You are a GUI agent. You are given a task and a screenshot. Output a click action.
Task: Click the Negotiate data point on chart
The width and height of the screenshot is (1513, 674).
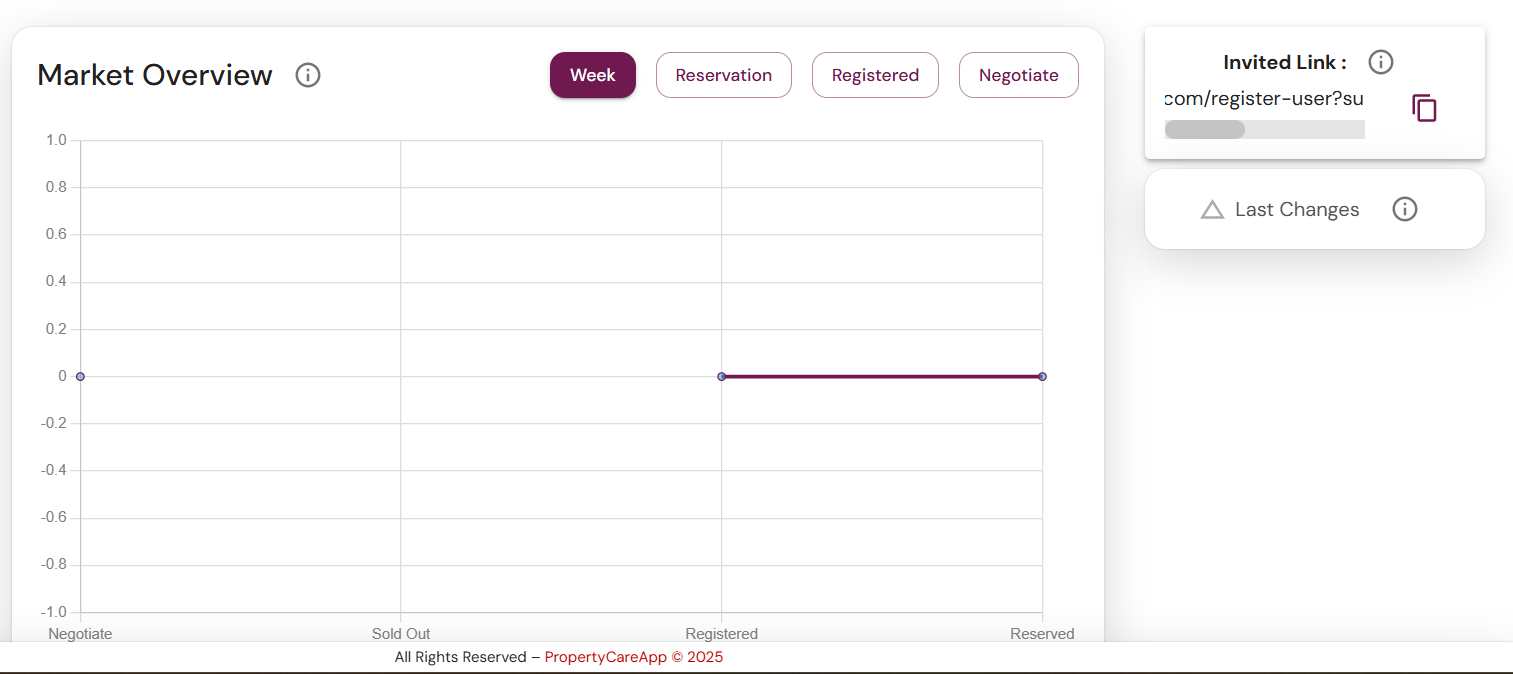(x=80, y=377)
